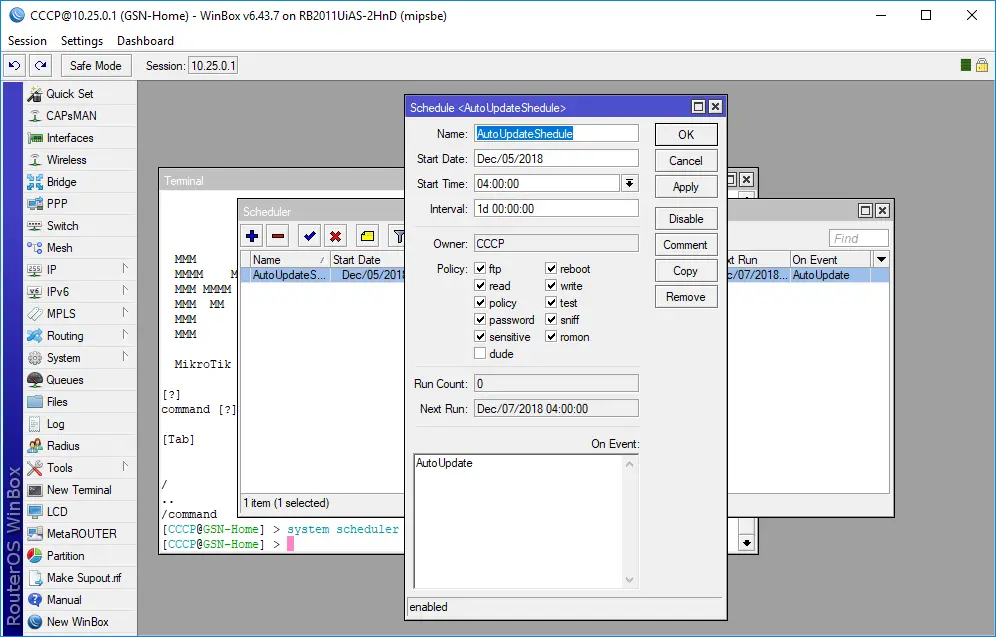
Task: Toggle the sniff policy checkbox
Action: 551,319
